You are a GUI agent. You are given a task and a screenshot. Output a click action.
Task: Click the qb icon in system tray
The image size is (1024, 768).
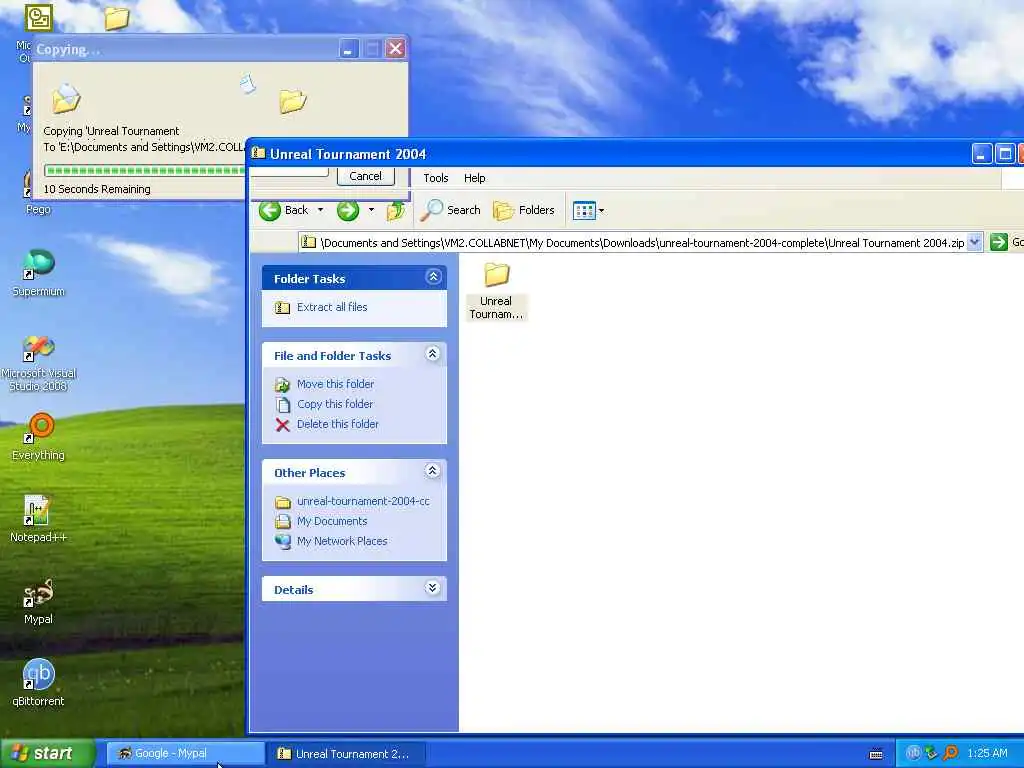tap(913, 753)
